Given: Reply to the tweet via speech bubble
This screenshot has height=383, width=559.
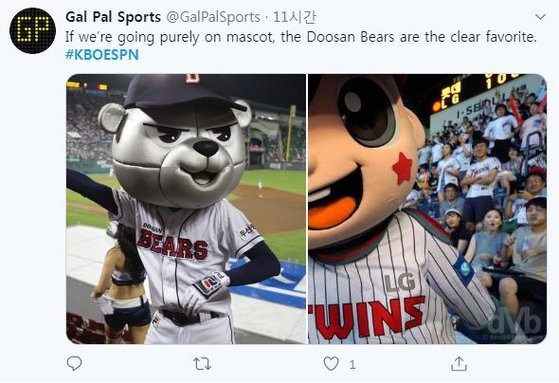Looking at the screenshot, I should 74,363.
